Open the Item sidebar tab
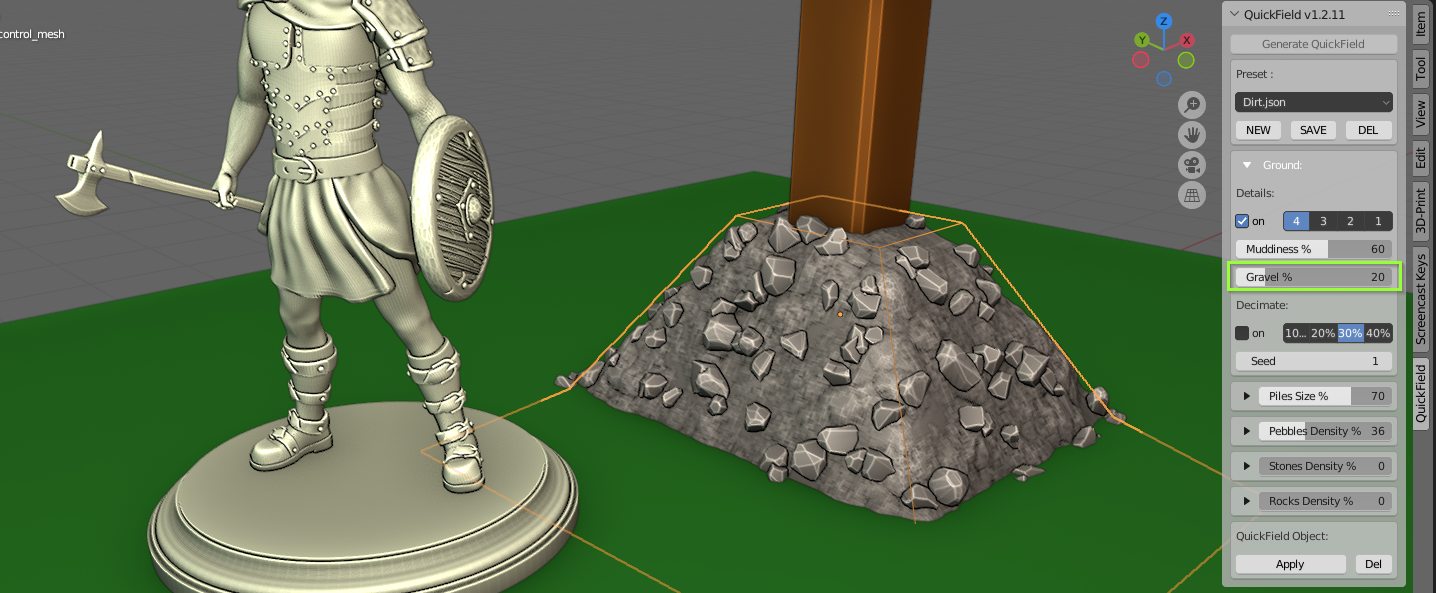The width and height of the screenshot is (1436, 593). tap(1420, 24)
